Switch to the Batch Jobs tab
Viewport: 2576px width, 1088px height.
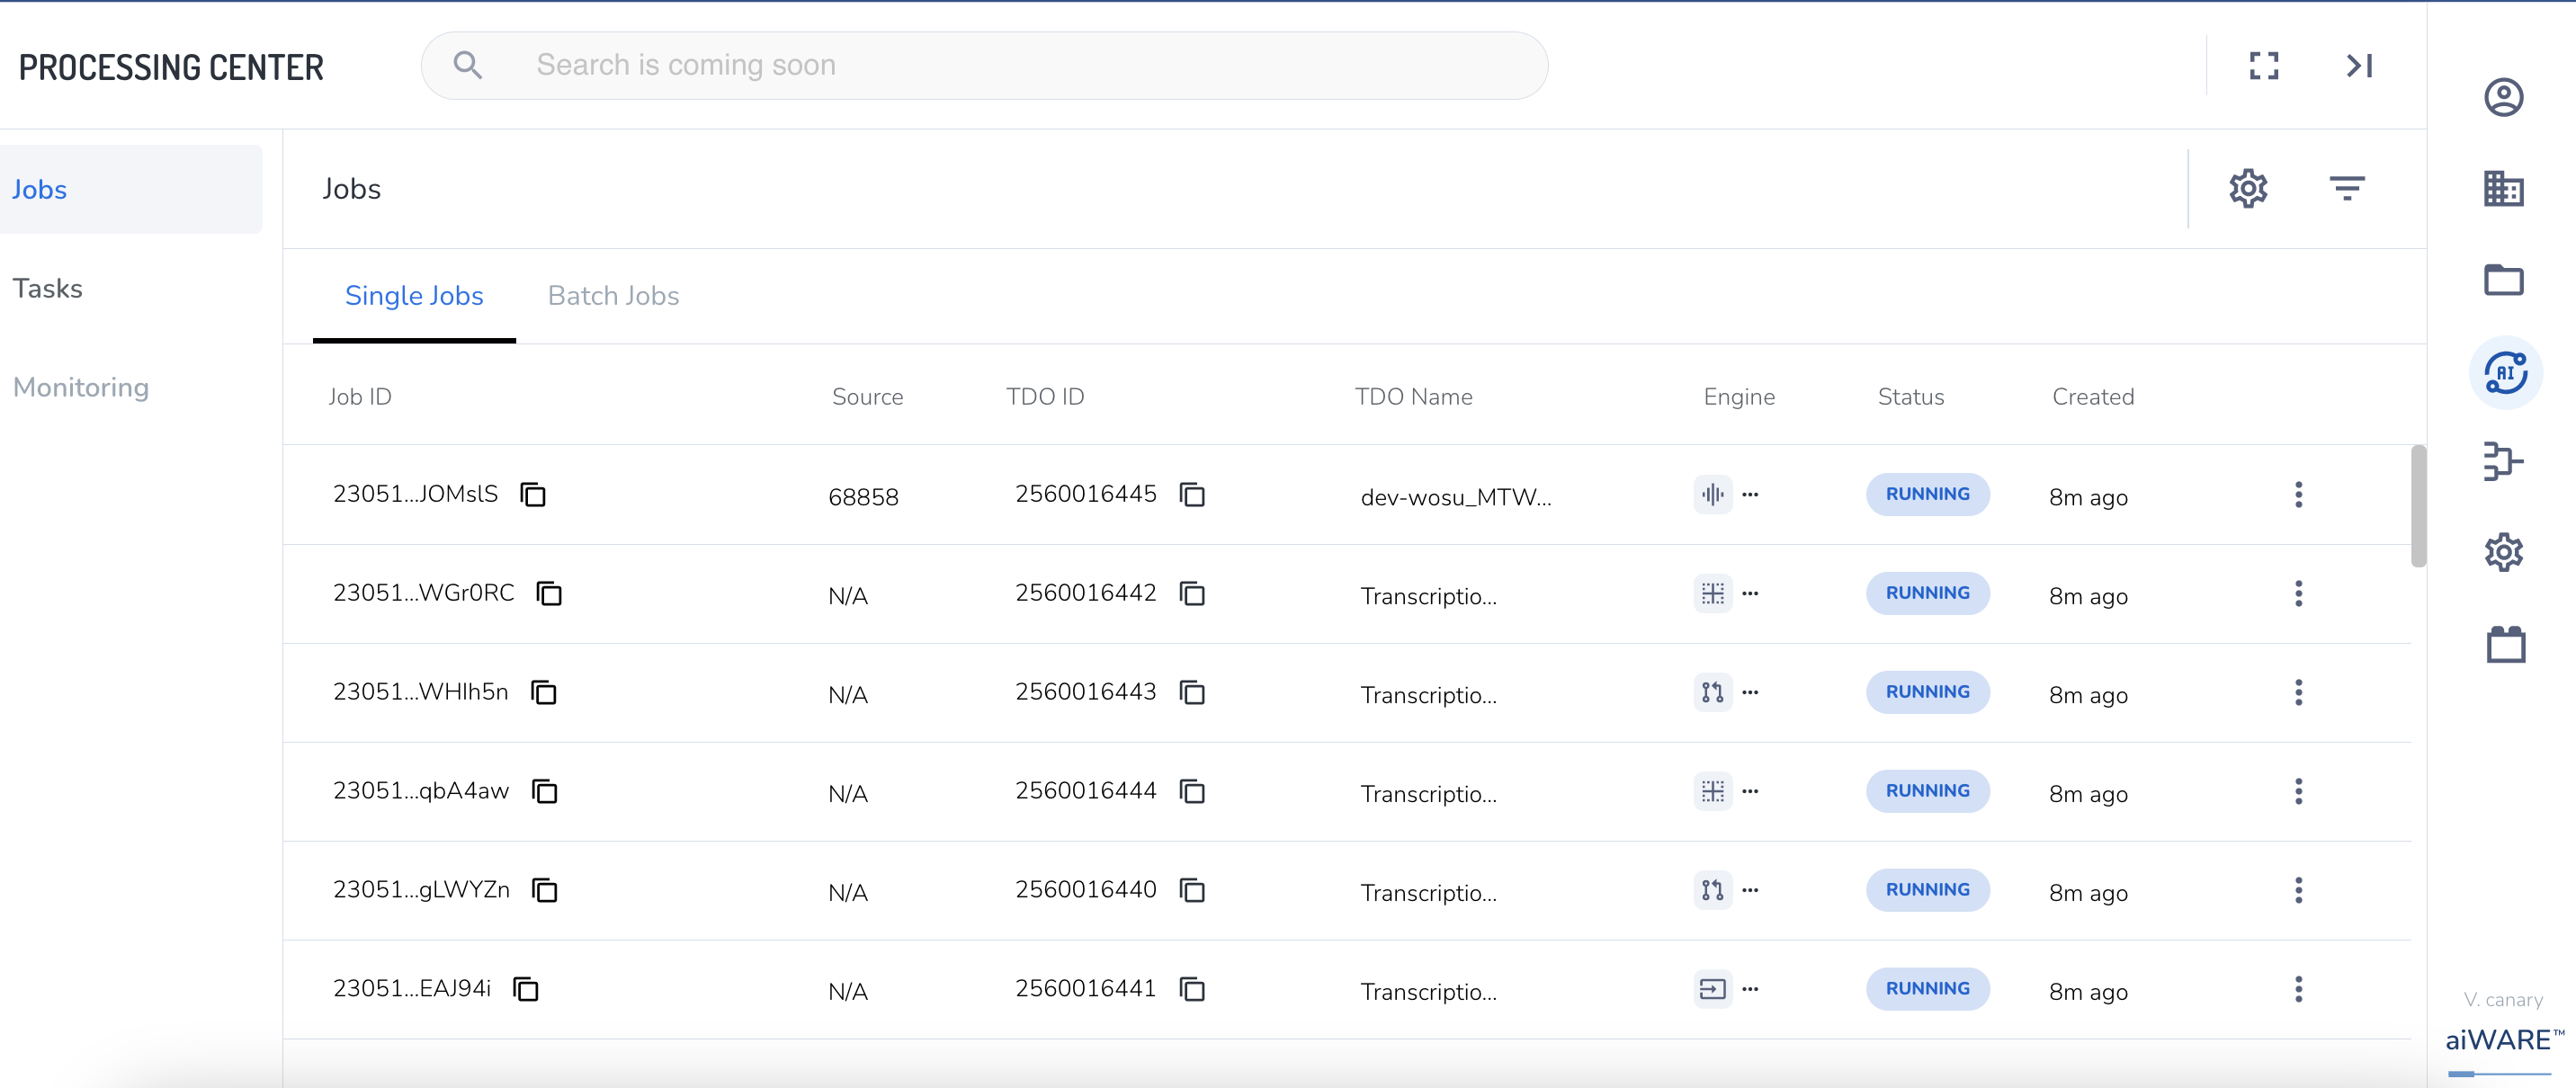[x=613, y=296]
